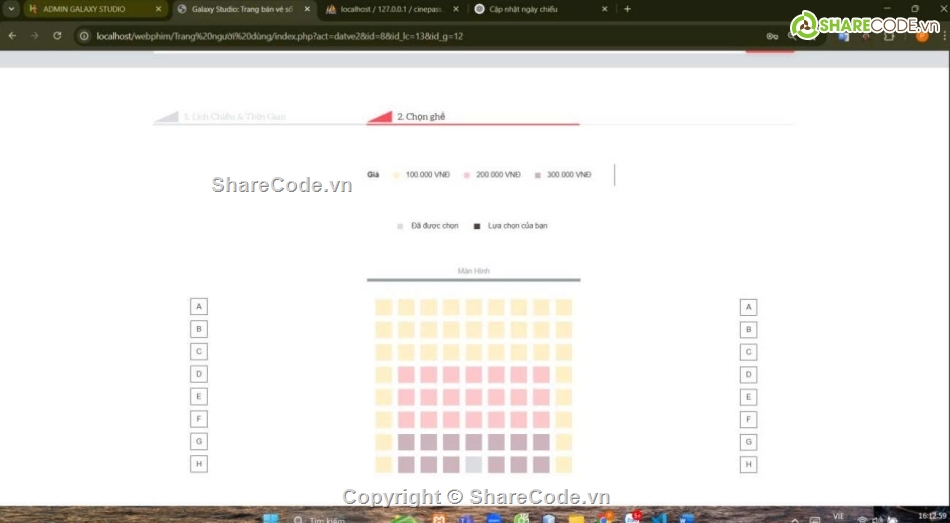950x523 pixels.
Task: Select the first mauve seat in row G
Action: coord(406,442)
